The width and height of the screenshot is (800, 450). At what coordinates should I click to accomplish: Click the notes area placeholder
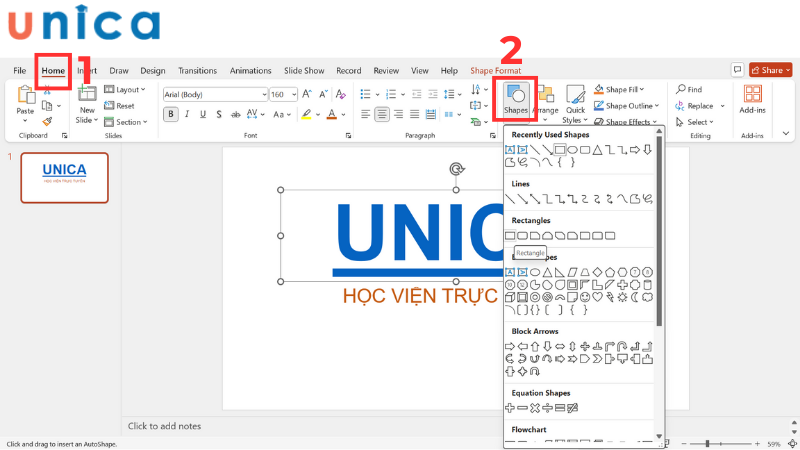point(164,426)
